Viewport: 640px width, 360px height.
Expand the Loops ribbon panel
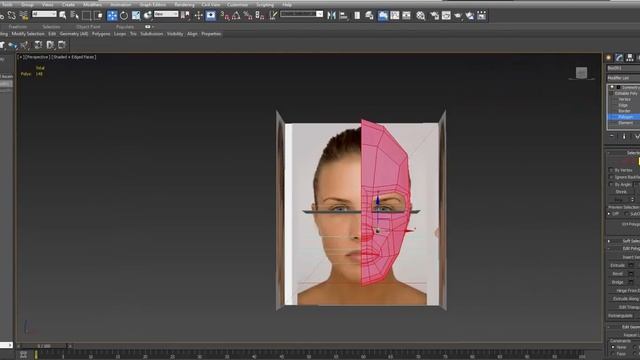pos(120,34)
